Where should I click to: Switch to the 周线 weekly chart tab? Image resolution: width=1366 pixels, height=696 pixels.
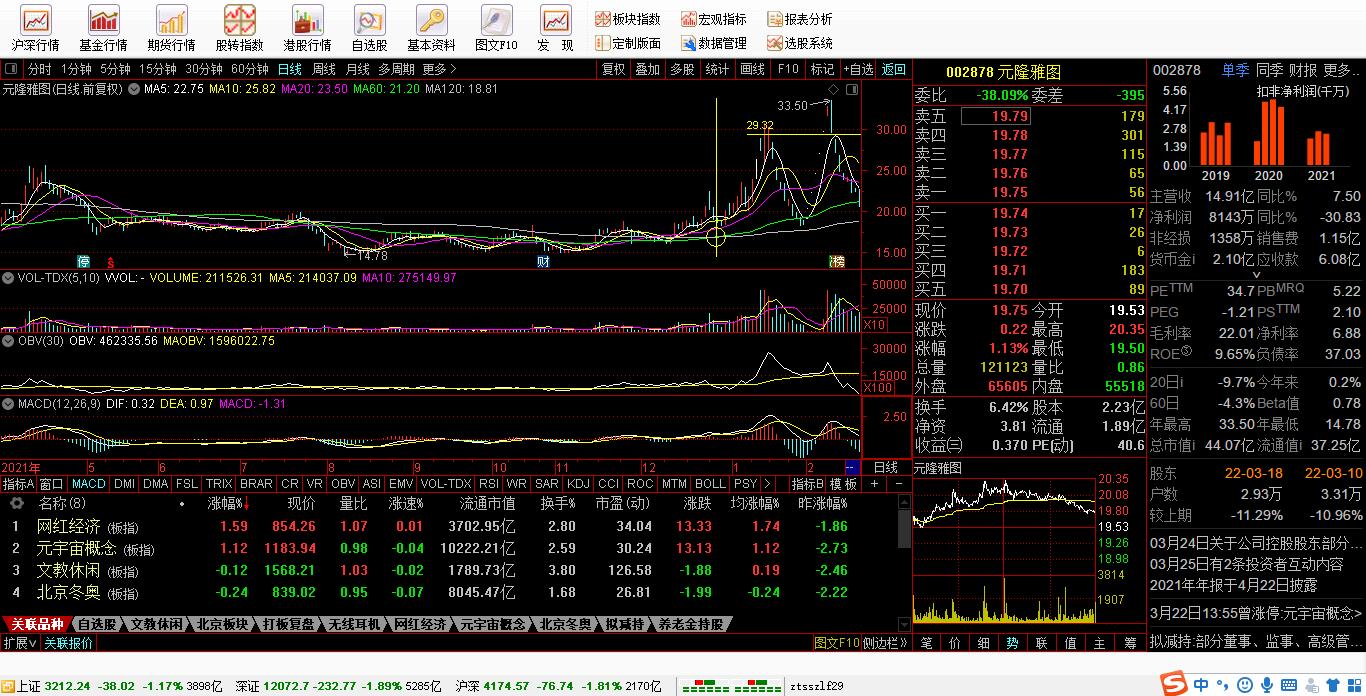point(324,69)
